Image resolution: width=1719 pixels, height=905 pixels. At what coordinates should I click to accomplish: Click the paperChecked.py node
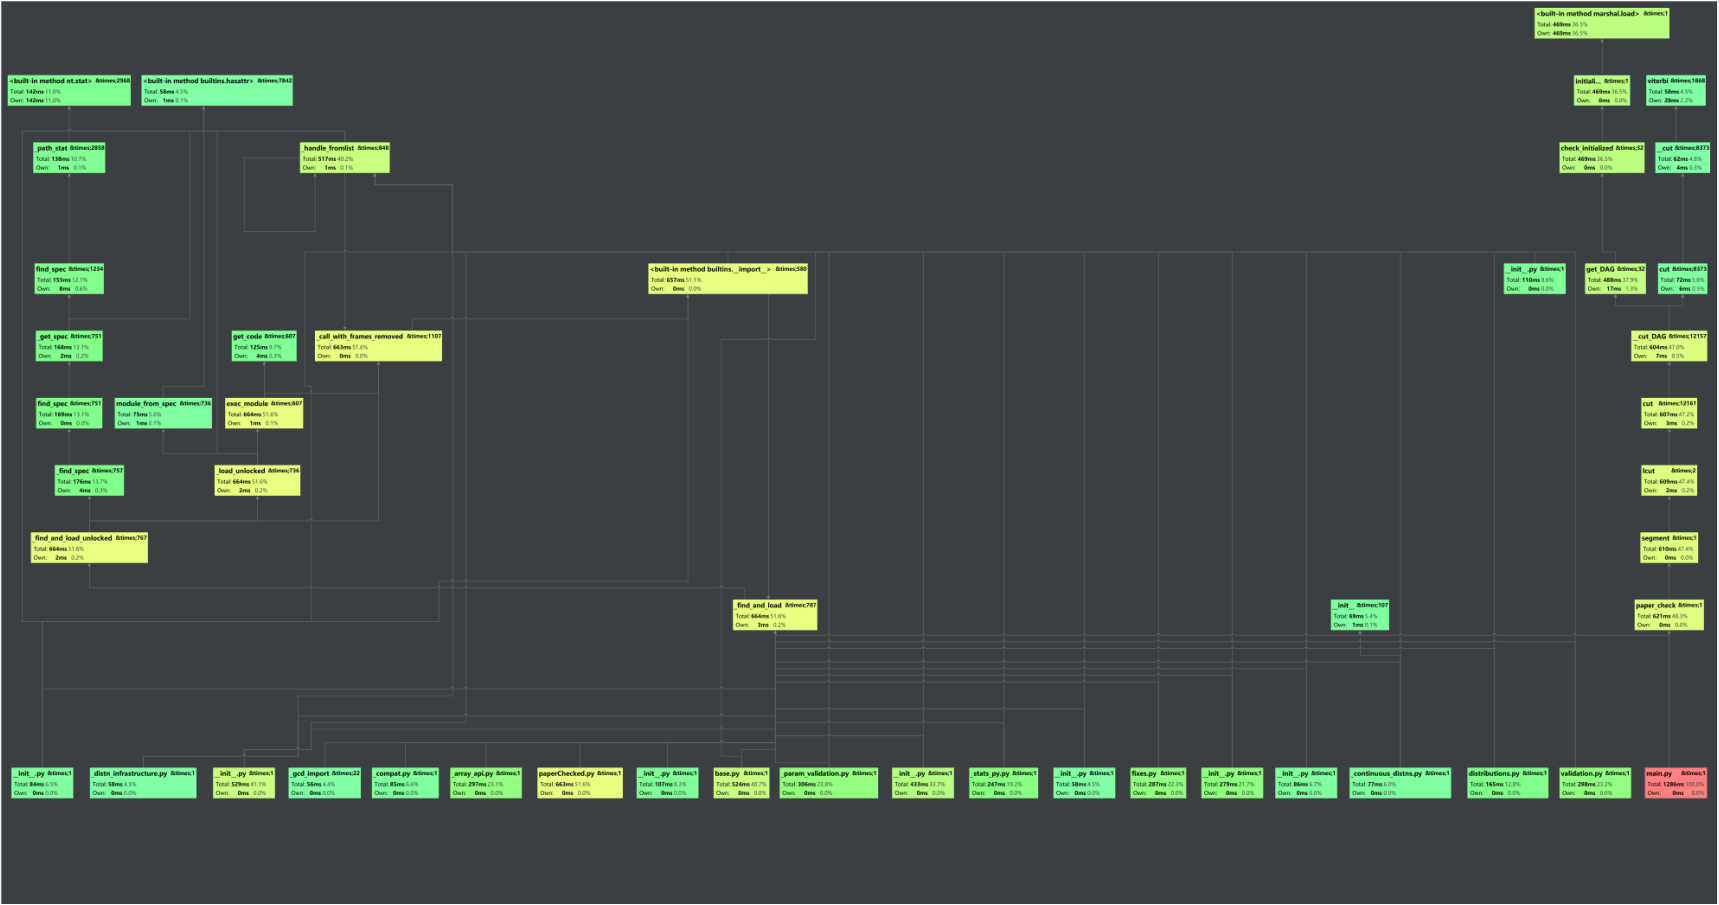click(580, 783)
